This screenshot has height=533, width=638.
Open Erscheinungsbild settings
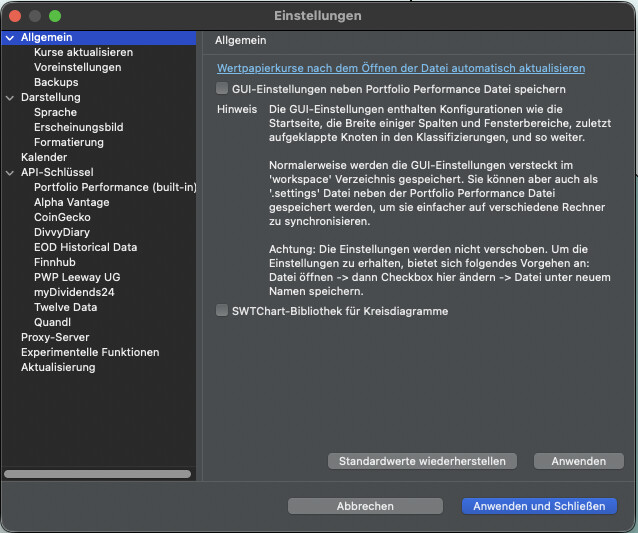coord(78,128)
